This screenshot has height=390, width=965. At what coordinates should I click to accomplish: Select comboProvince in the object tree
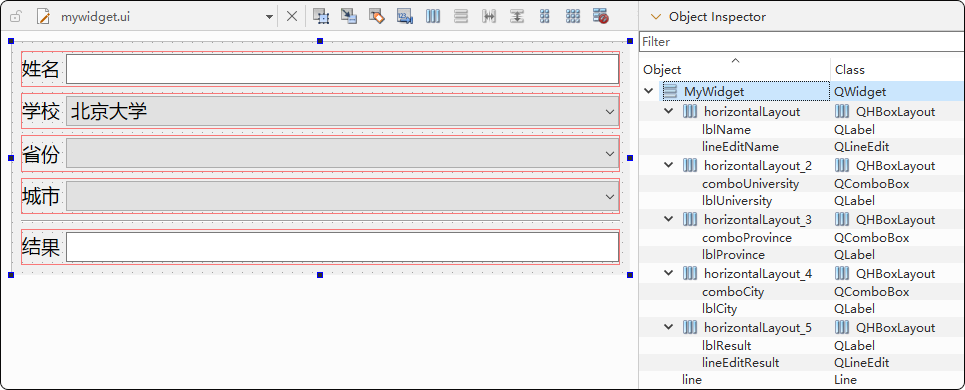coord(747,238)
